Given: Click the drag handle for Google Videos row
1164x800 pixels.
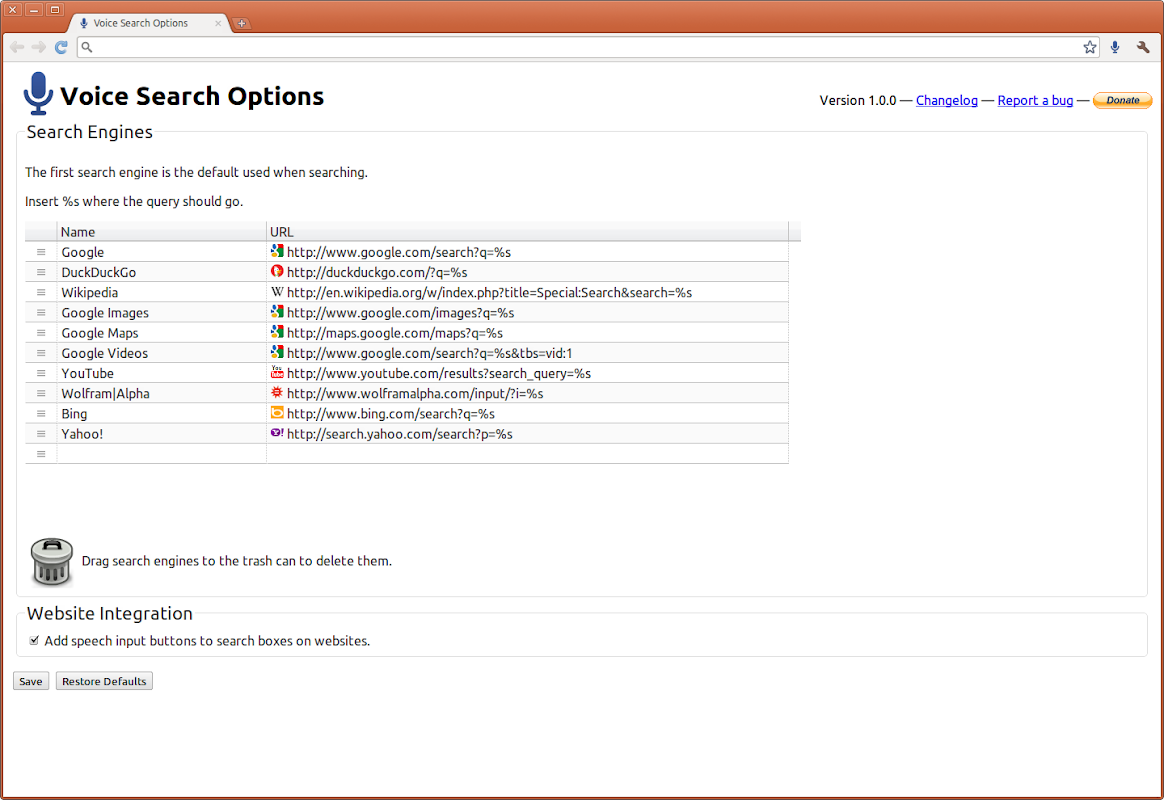Looking at the screenshot, I should (x=41, y=353).
